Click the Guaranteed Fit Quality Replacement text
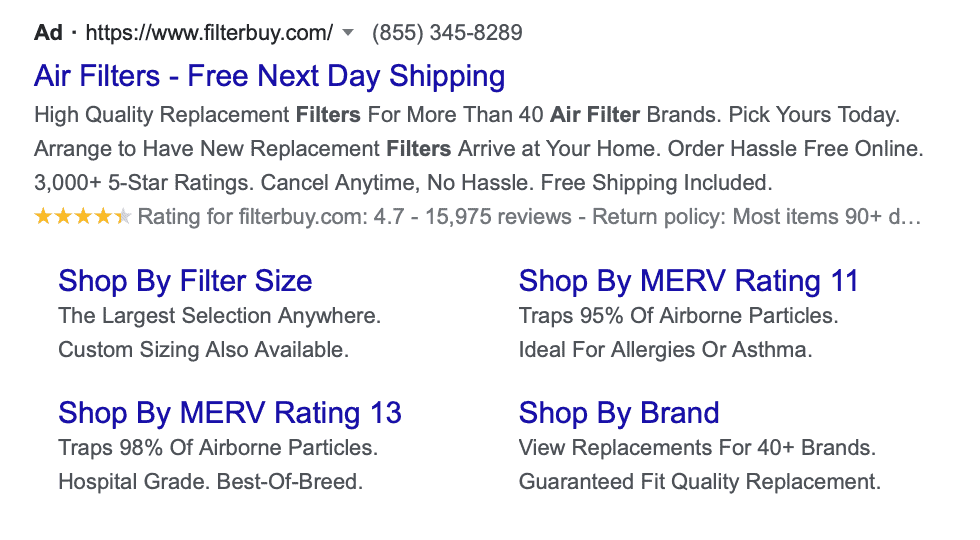The image size is (980, 540). coord(700,482)
